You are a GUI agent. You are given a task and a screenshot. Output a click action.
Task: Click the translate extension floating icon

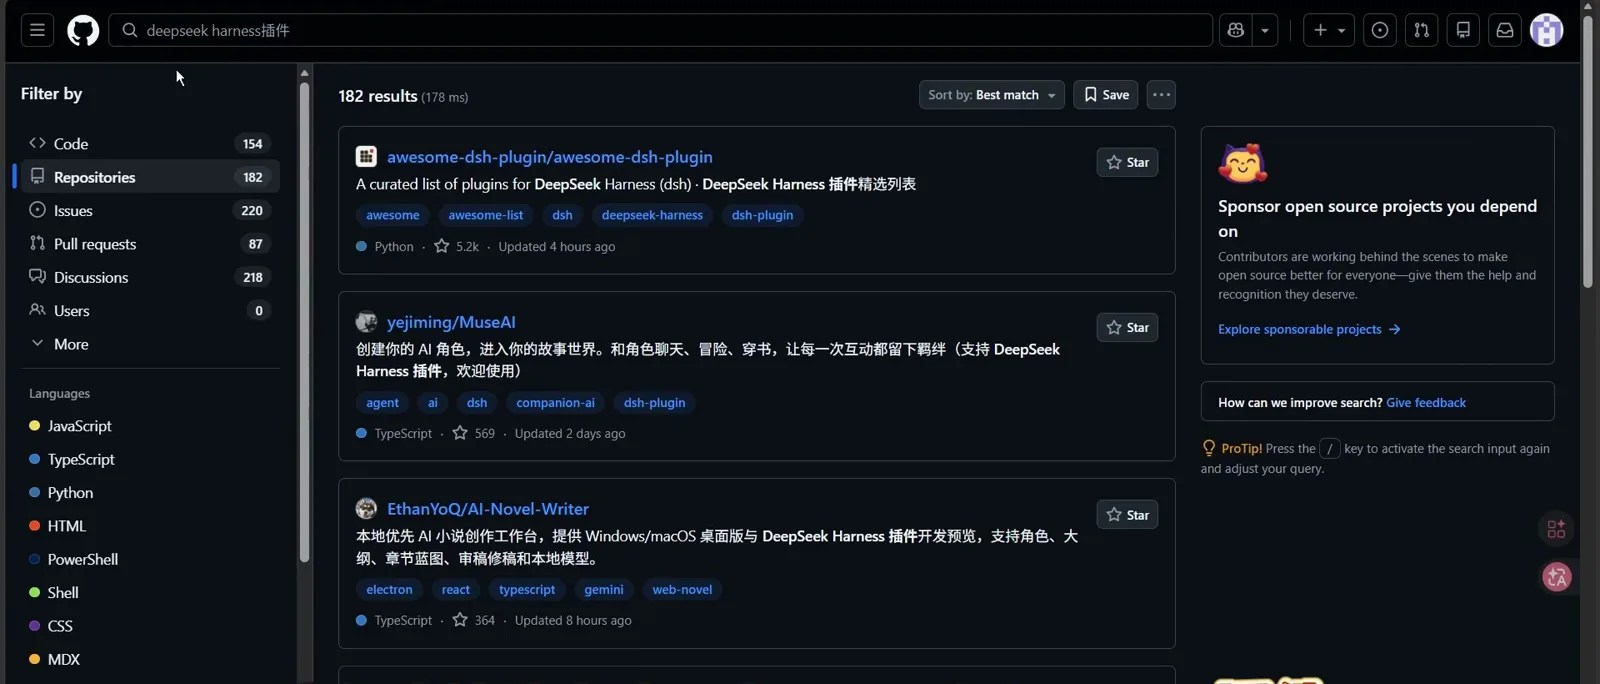click(x=1557, y=577)
